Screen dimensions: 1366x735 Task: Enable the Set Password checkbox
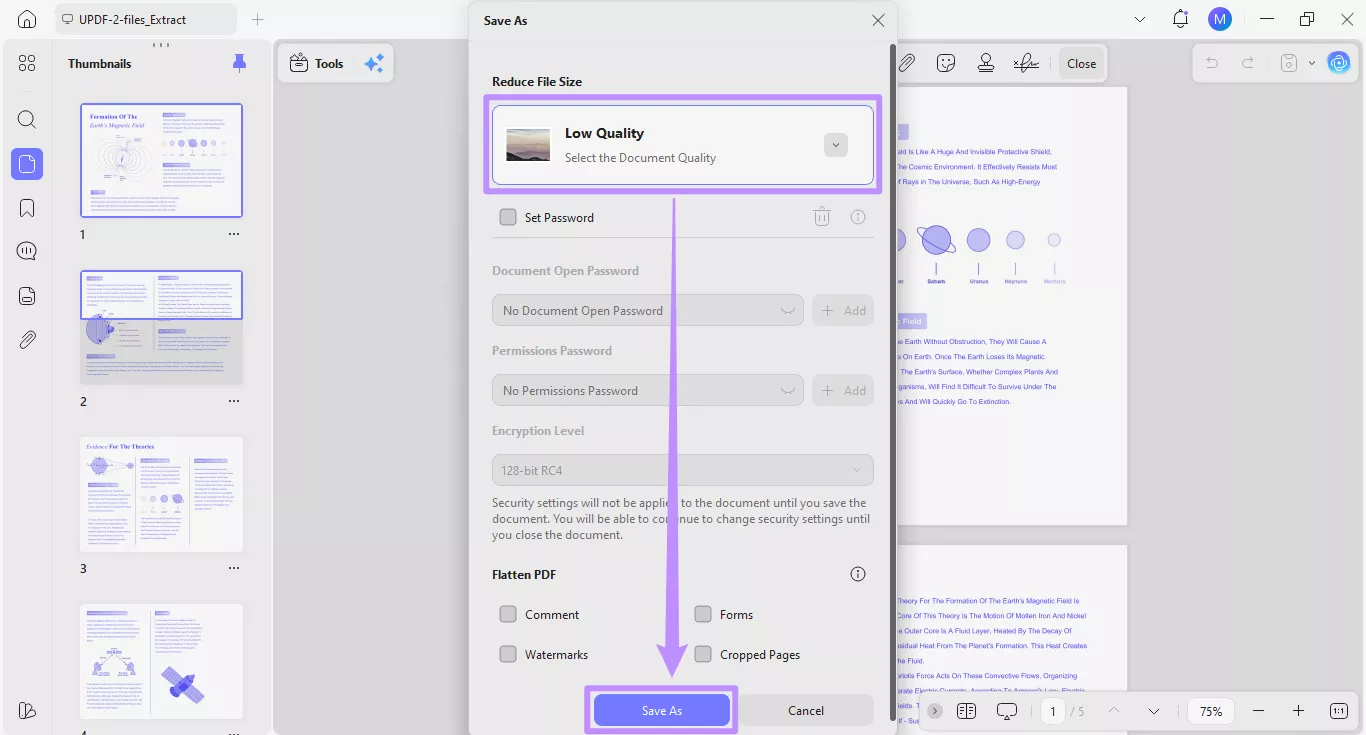point(508,217)
